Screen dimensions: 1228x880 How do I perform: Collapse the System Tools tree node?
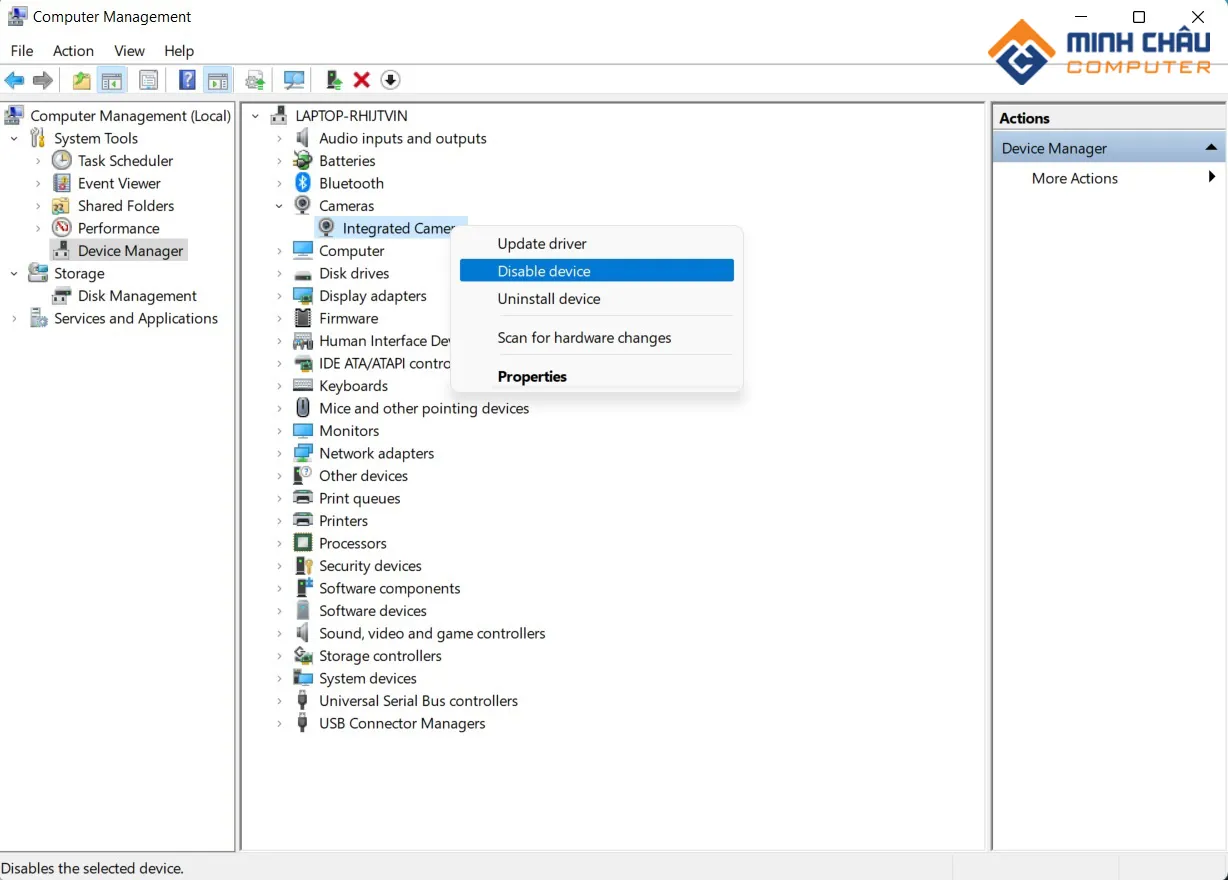pyautogui.click(x=14, y=139)
